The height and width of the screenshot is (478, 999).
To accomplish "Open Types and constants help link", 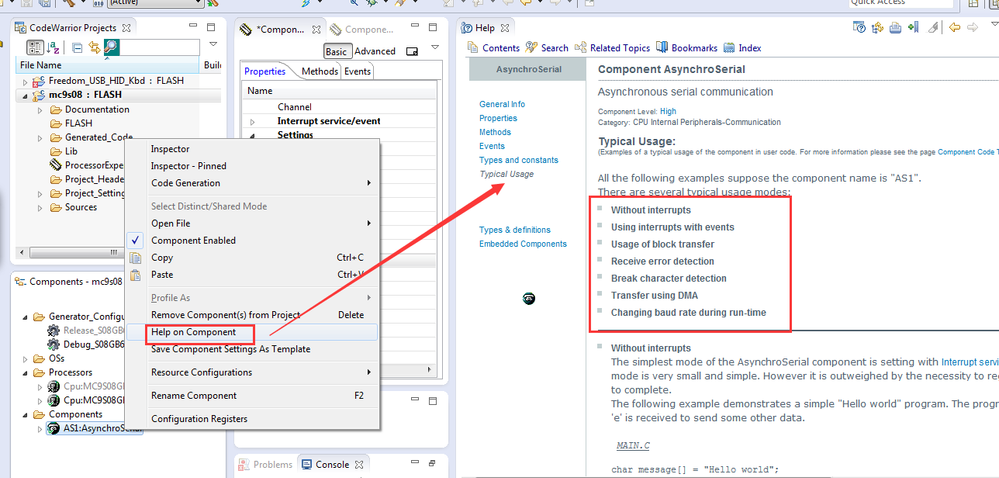I will pos(519,160).
